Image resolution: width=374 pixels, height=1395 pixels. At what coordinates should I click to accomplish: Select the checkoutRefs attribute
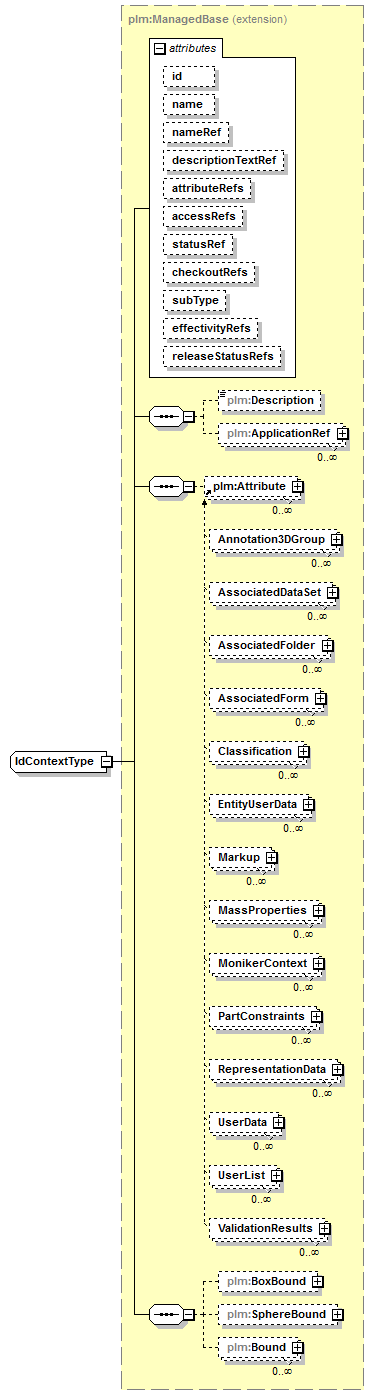tap(208, 272)
